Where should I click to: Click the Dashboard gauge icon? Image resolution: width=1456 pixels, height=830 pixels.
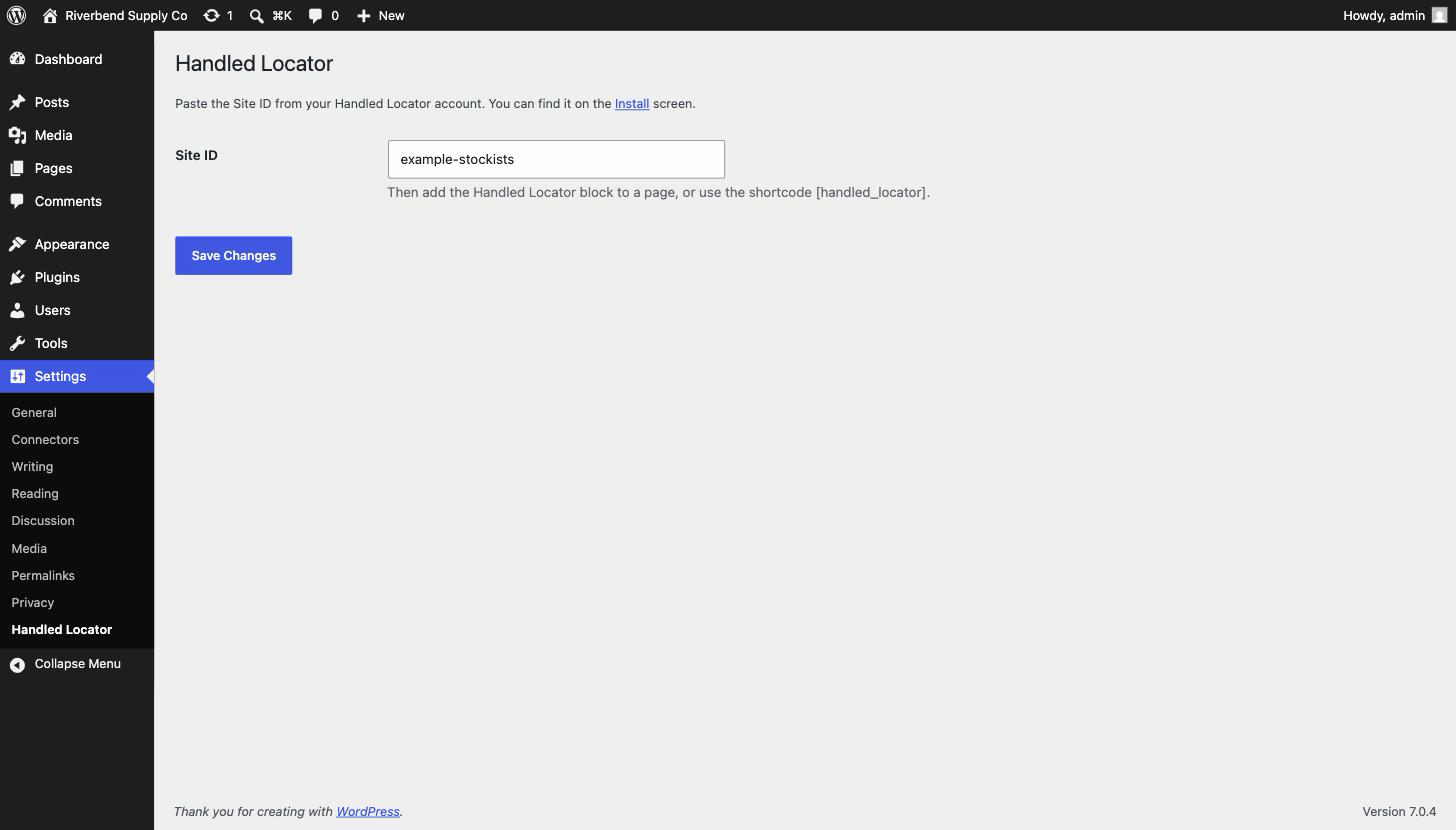(x=17, y=59)
